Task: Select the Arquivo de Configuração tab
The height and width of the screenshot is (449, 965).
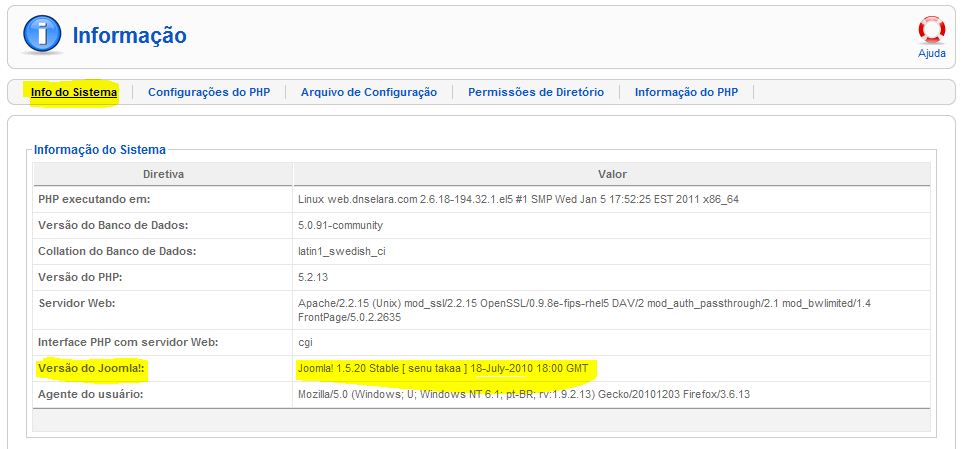Action: (369, 92)
